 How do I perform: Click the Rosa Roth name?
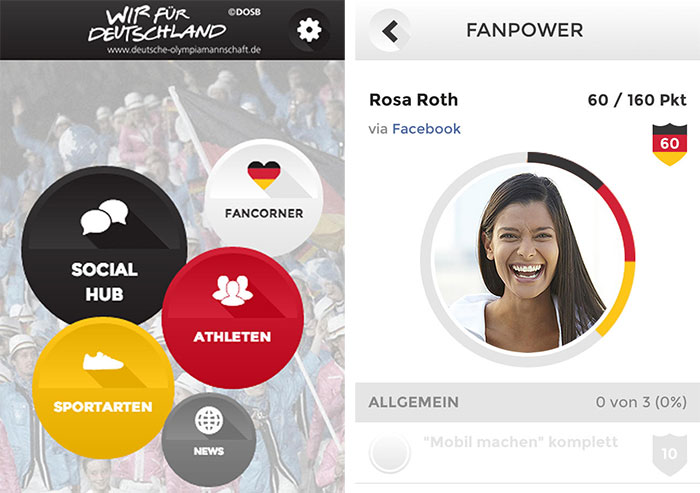pyautogui.click(x=413, y=100)
